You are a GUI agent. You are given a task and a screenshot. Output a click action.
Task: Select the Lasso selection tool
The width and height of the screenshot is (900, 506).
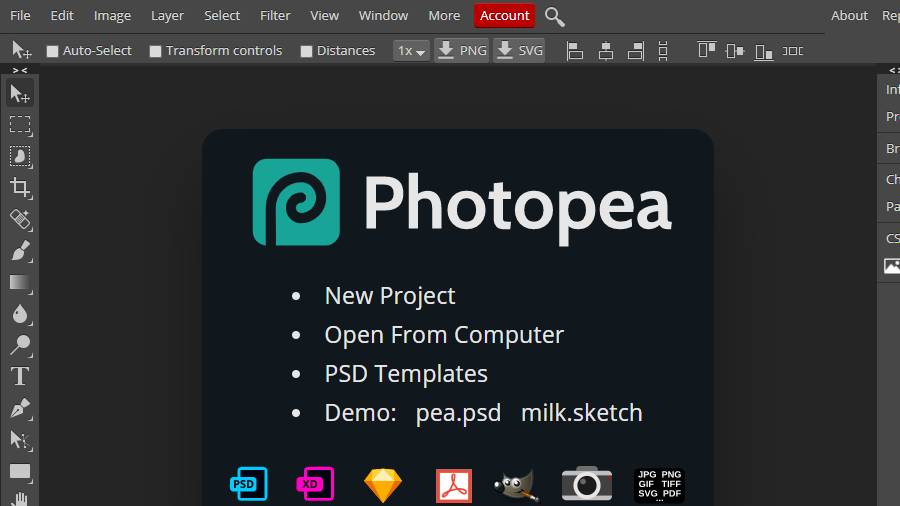(x=20, y=157)
